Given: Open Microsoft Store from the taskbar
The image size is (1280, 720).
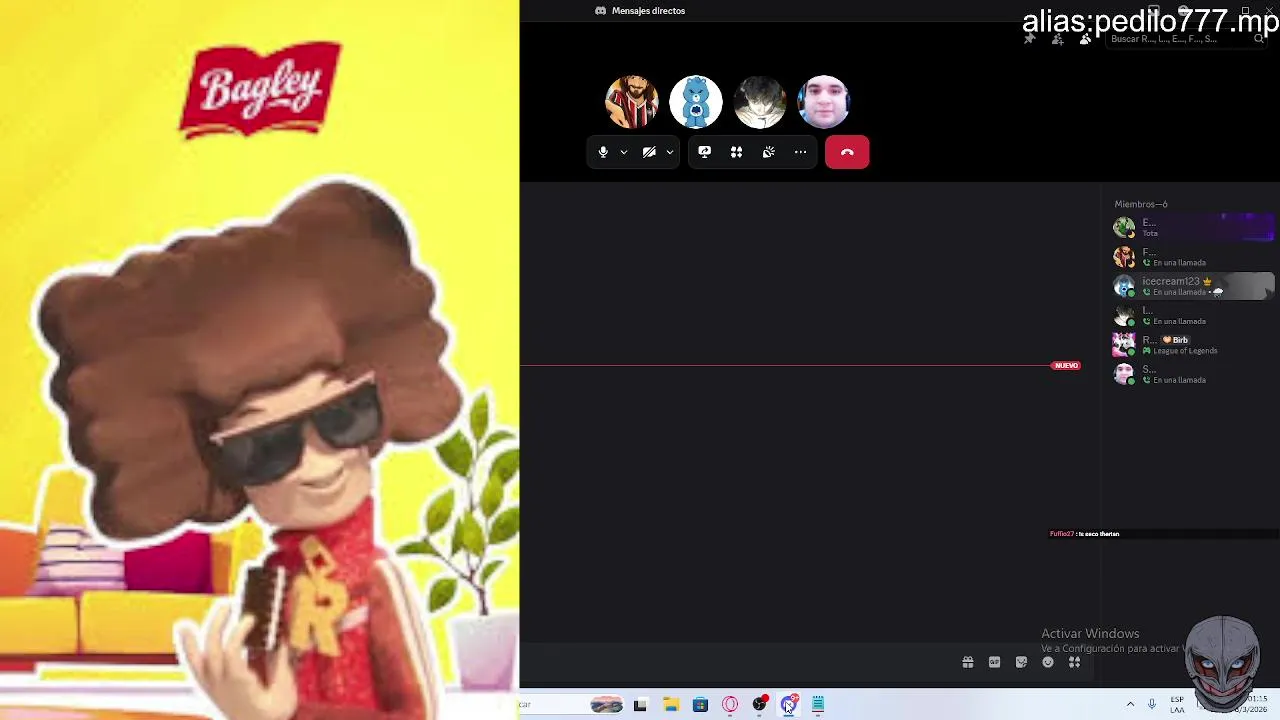Looking at the screenshot, I should click(700, 705).
